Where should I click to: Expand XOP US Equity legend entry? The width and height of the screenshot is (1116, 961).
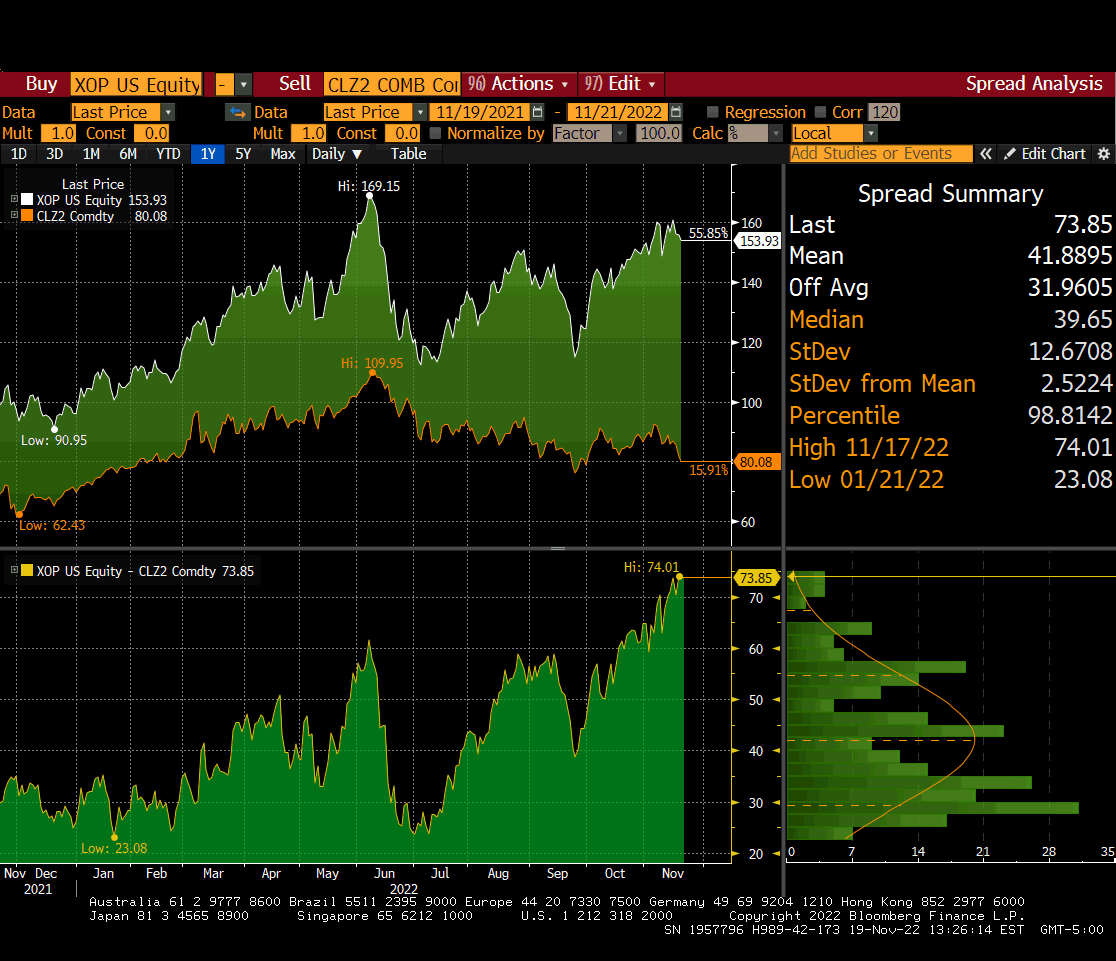click(14, 199)
